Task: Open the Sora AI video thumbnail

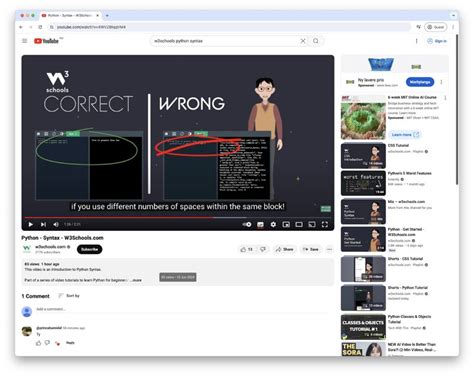Action: point(363,349)
